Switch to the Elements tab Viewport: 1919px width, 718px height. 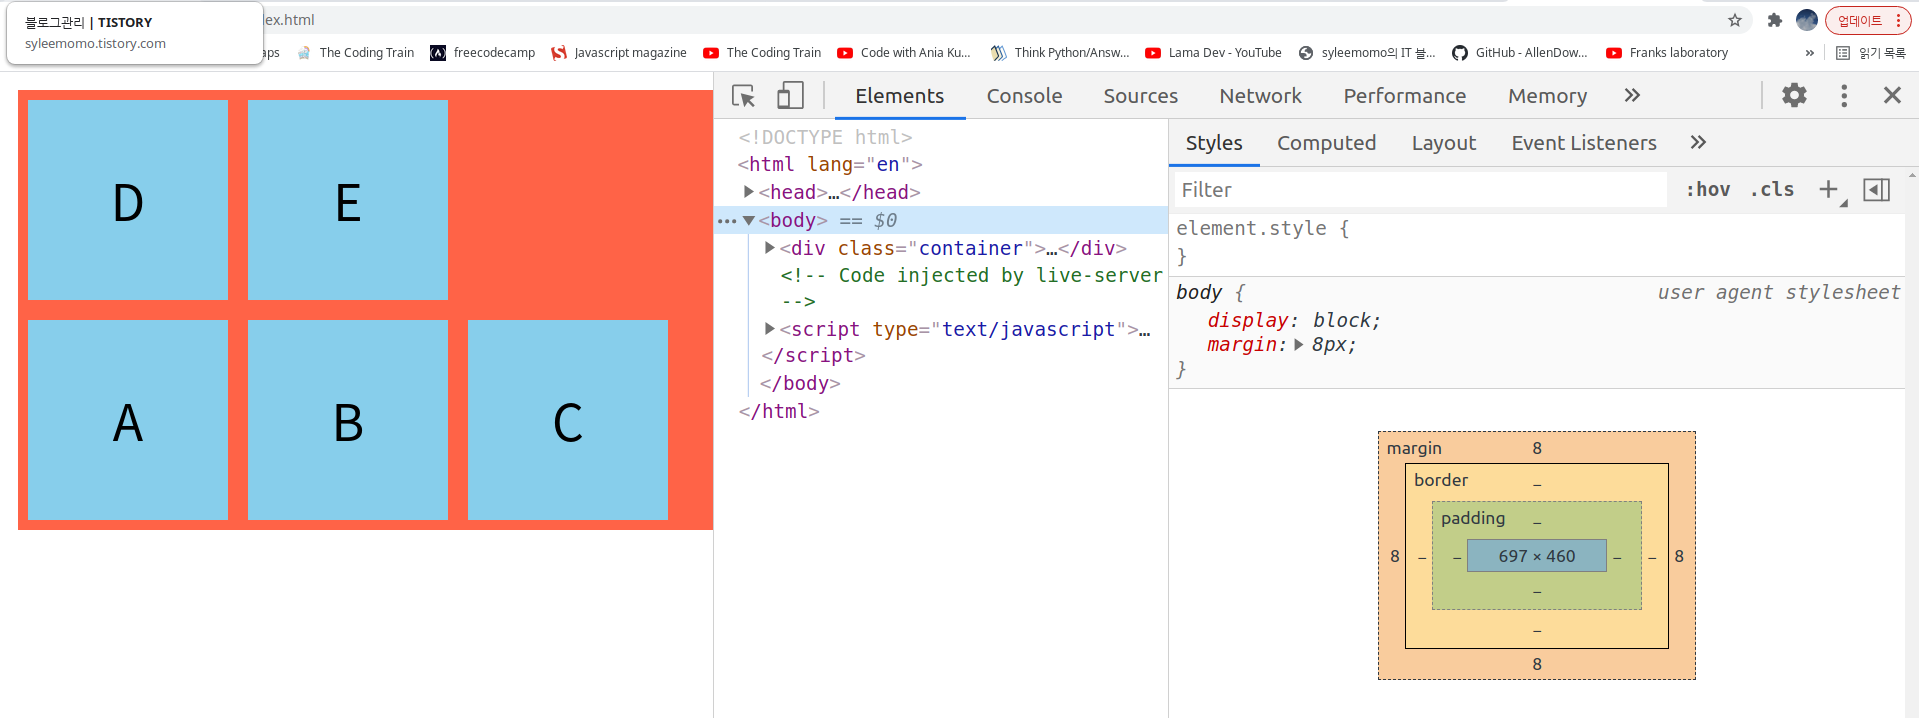pyautogui.click(x=899, y=96)
